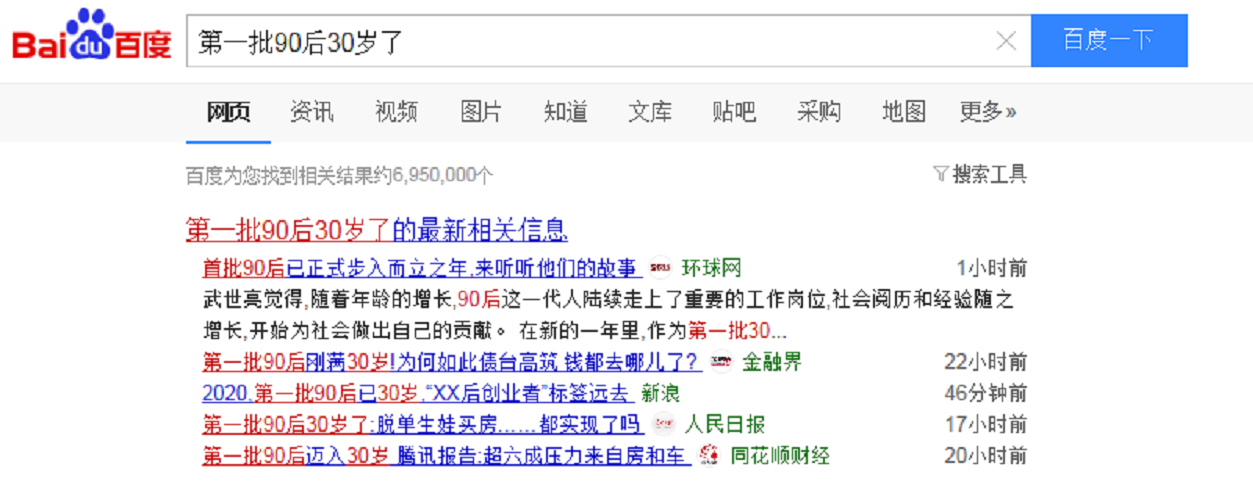Open article 第一批90后30岁了:脱单生娃买房
Screen dimensions: 1253x493
(422, 424)
